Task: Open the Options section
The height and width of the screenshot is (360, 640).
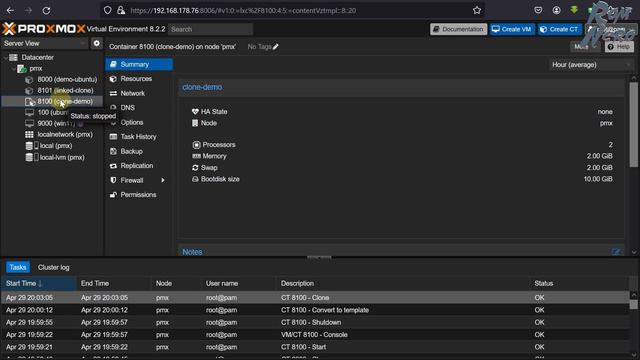Action: click(x=139, y=122)
